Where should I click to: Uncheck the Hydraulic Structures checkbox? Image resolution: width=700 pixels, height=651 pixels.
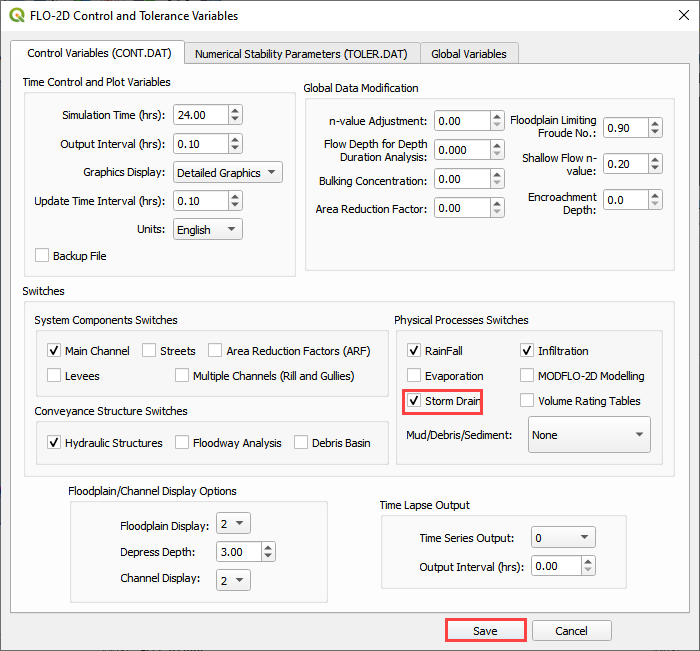pyautogui.click(x=55, y=442)
